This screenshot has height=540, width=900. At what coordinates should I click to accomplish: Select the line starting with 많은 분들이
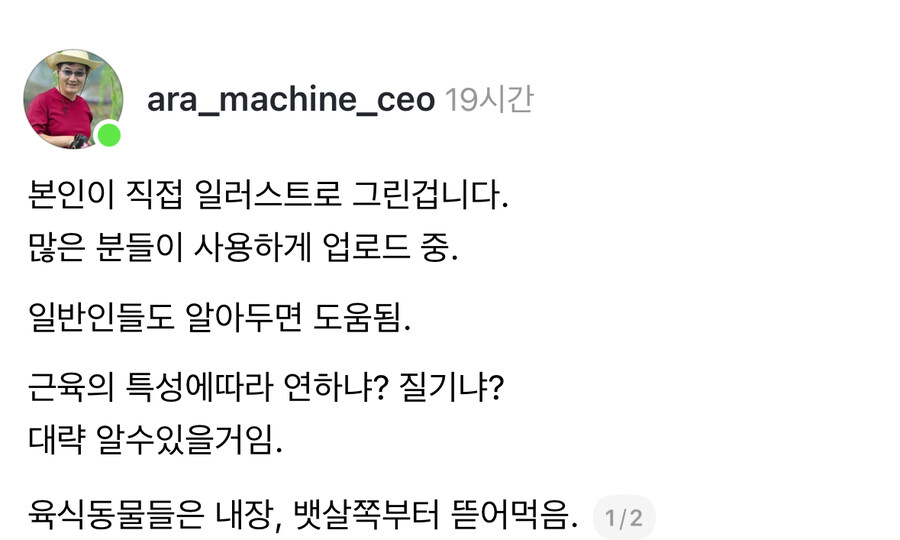[x=242, y=249]
